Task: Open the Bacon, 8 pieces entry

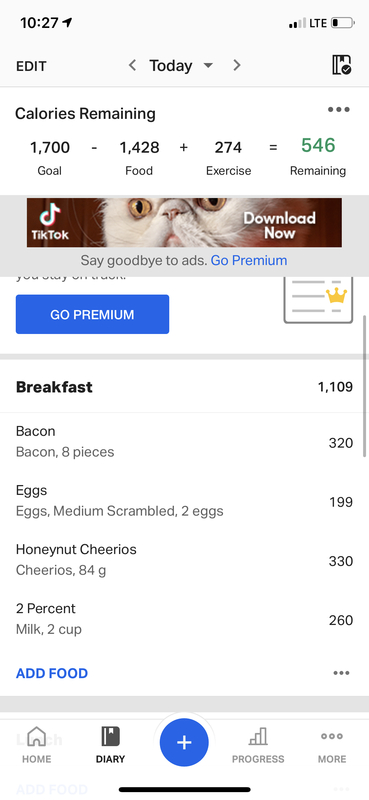Action: (184, 442)
